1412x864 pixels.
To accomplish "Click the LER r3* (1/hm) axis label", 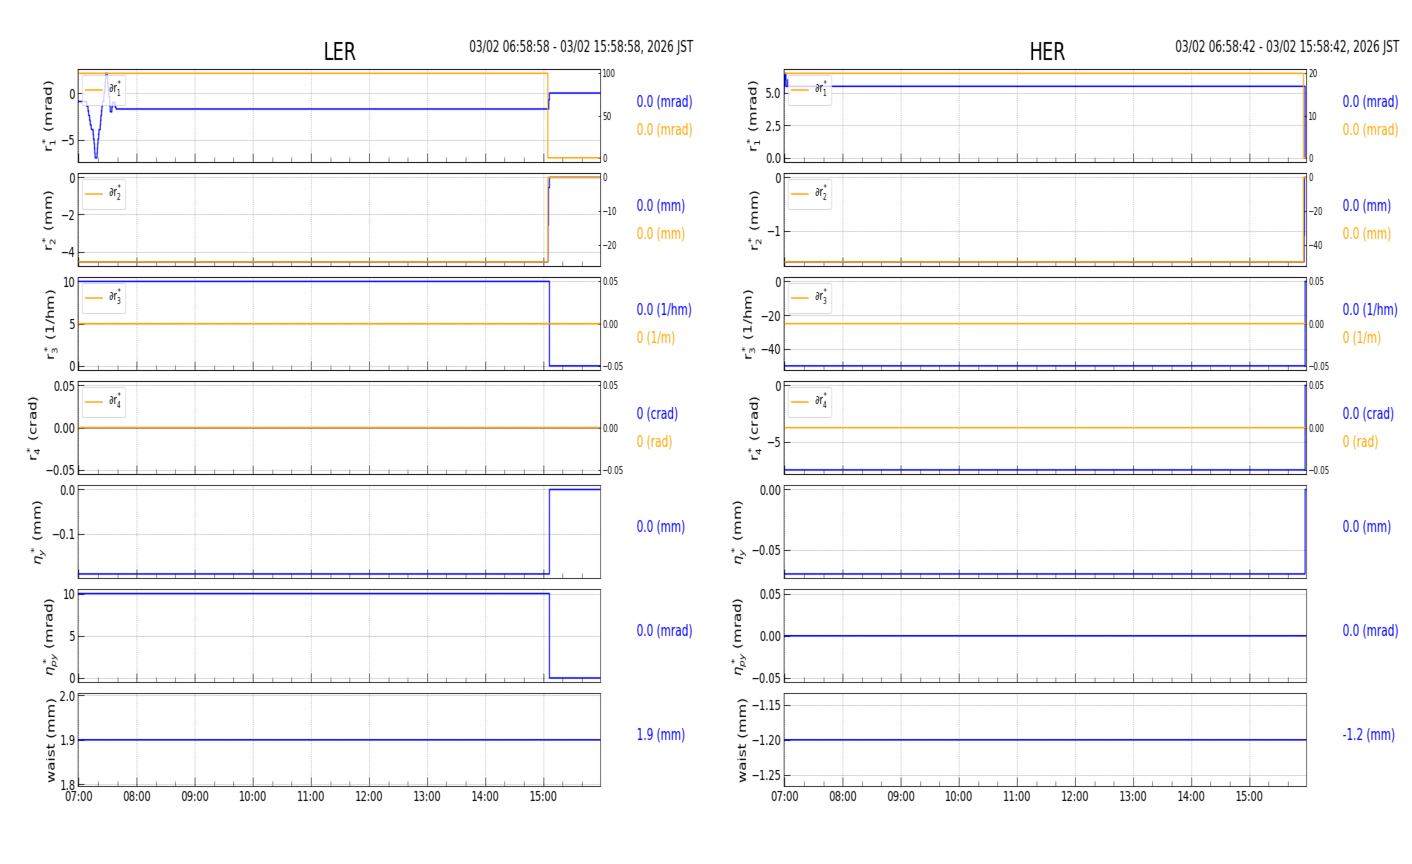I will [48, 324].
